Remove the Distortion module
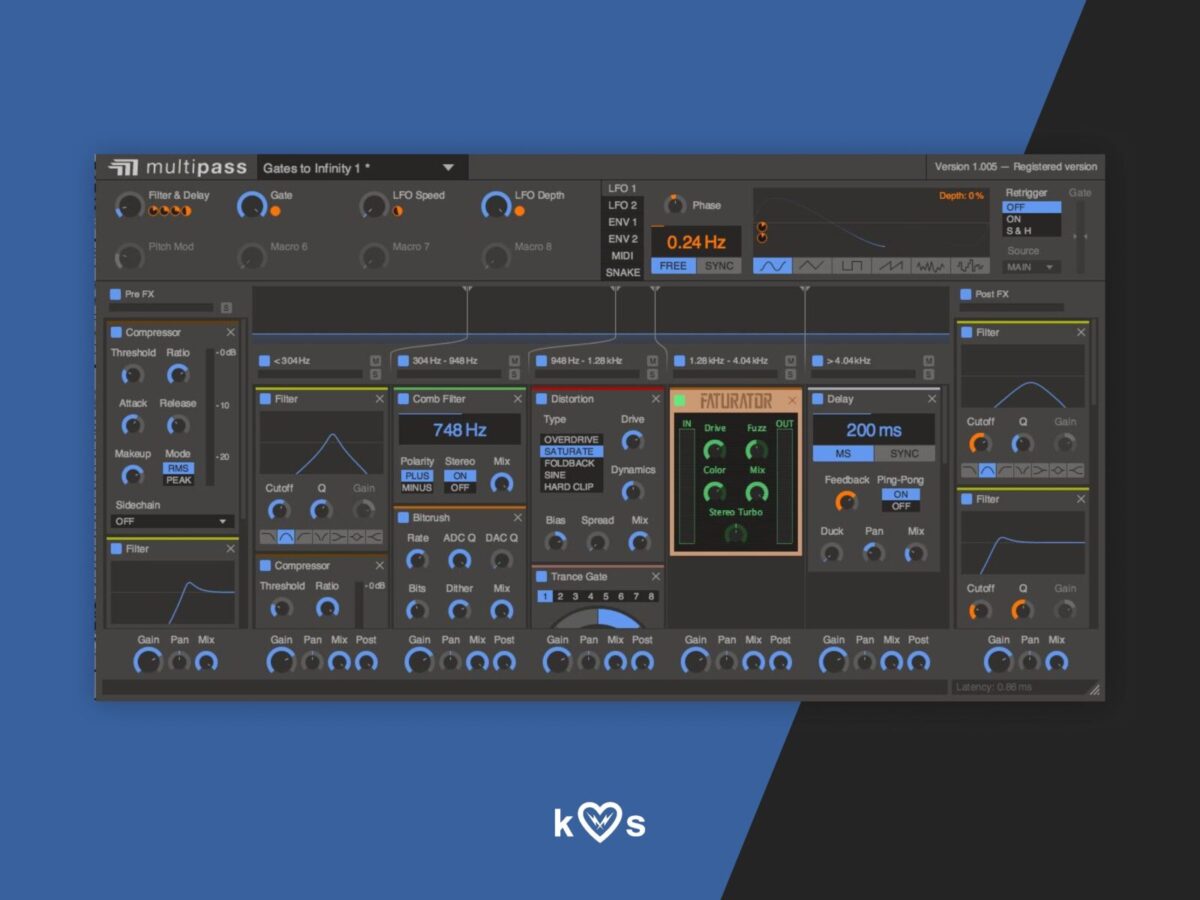1200x900 pixels. click(656, 399)
